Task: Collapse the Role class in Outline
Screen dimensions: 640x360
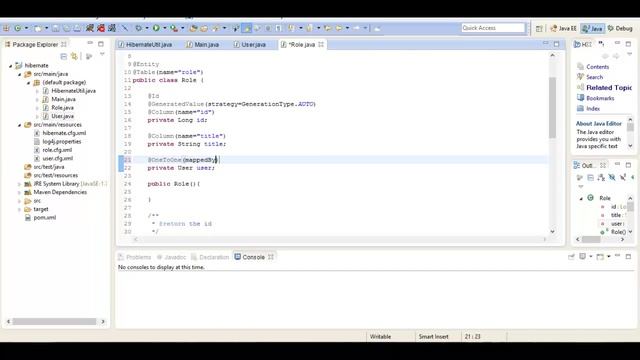Action: coord(581,198)
